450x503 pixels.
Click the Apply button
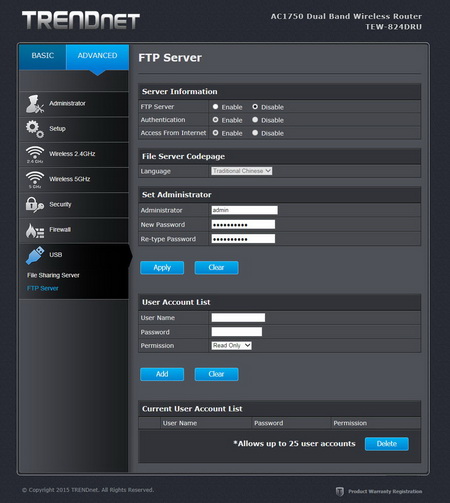pos(162,268)
